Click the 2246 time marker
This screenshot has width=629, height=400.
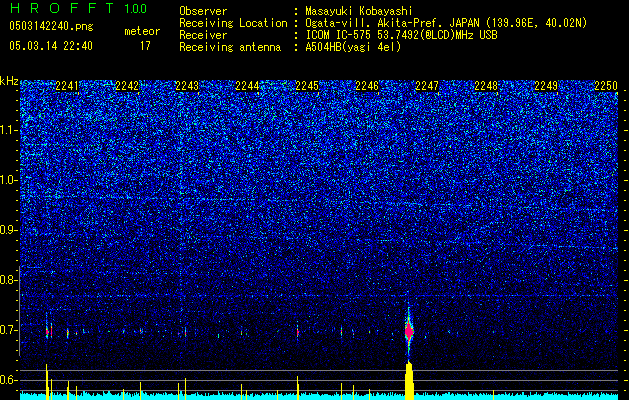coord(367,86)
